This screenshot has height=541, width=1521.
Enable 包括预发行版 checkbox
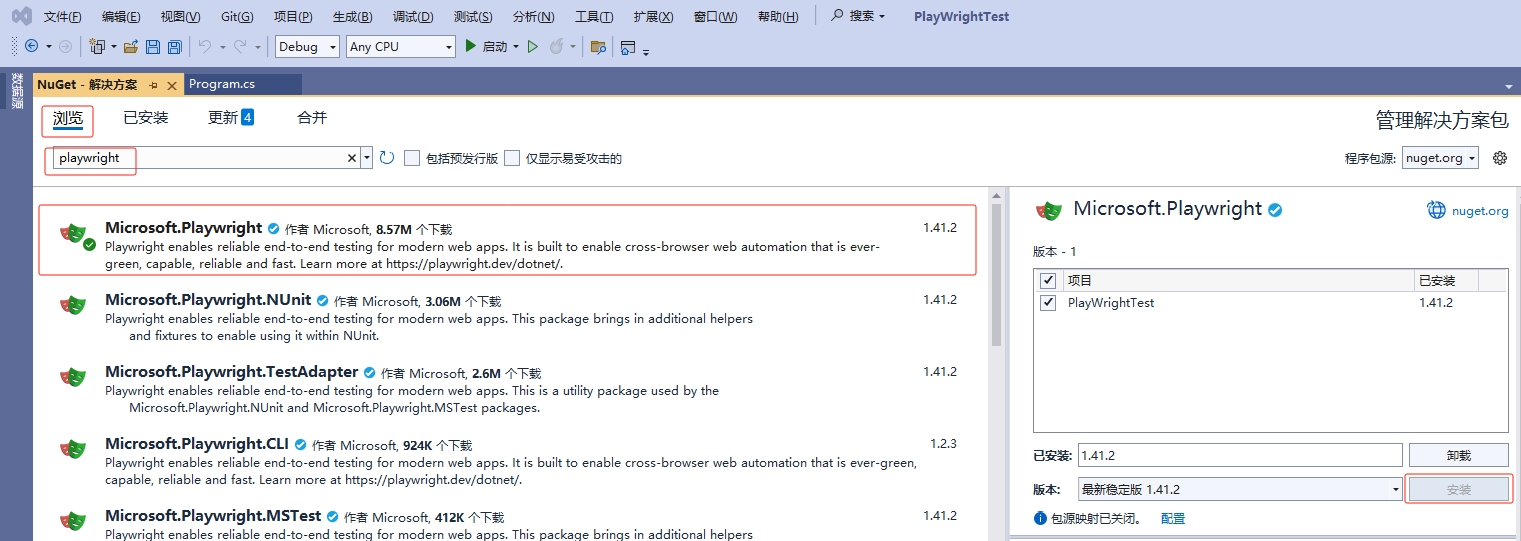tap(412, 158)
